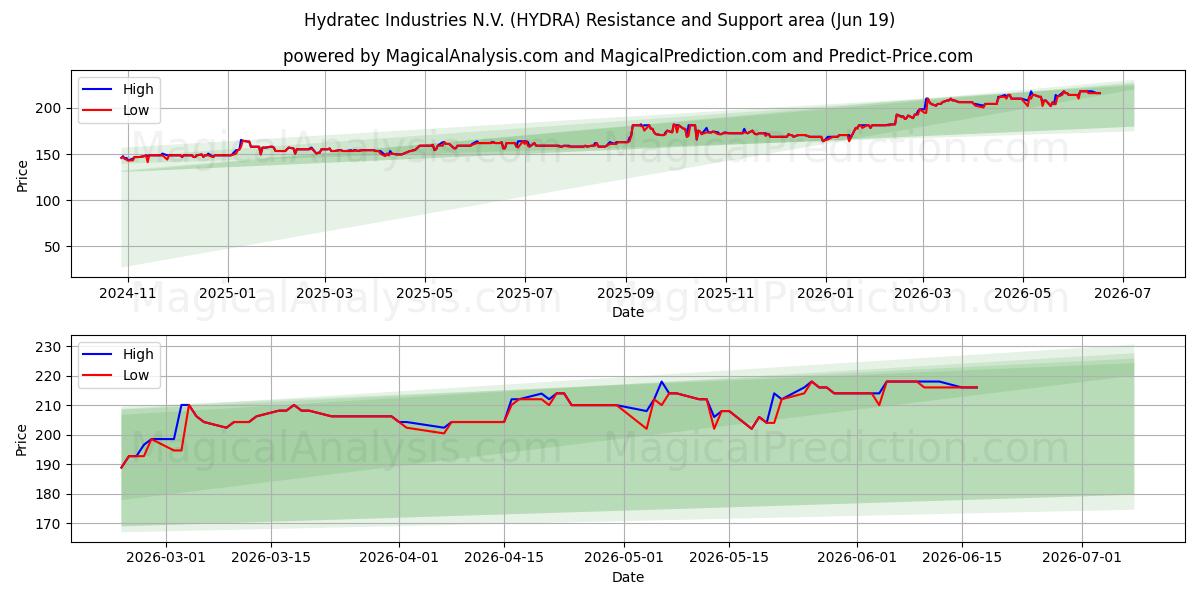Click the 2026-05-15 tick label
Screen dimensions: 1200x600
tap(729, 557)
